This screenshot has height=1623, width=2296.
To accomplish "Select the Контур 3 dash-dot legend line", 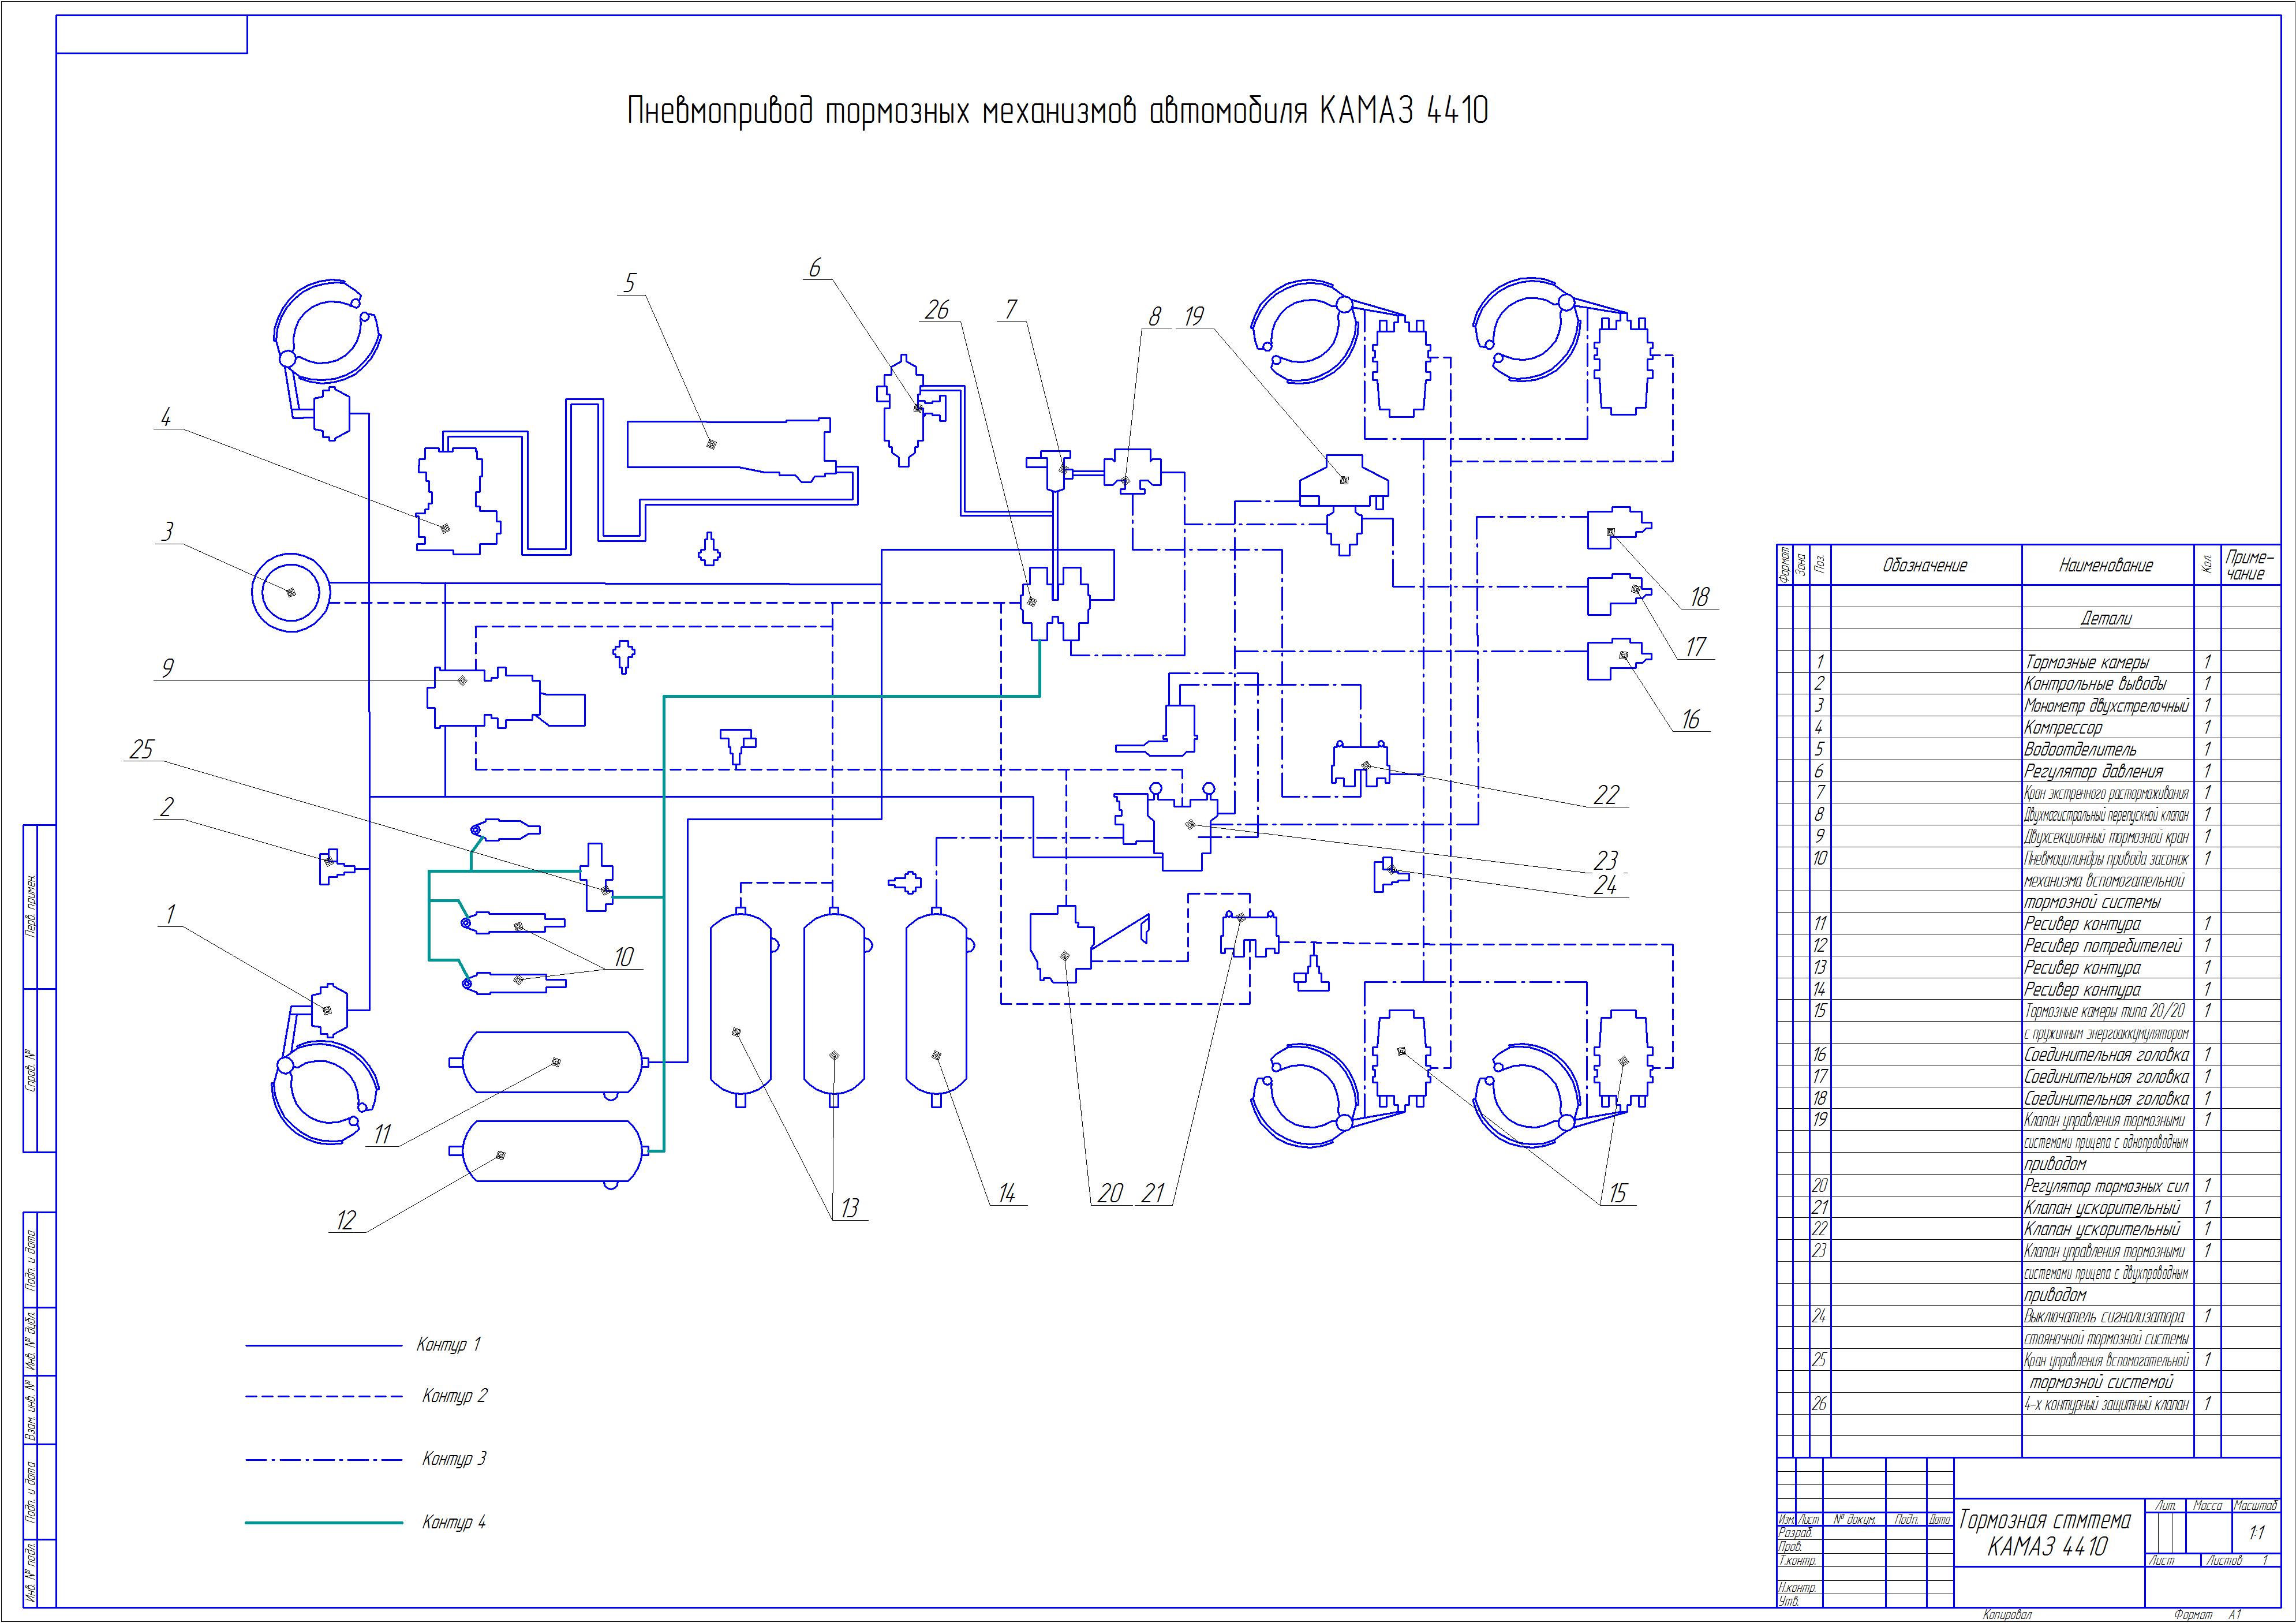I will (x=323, y=1460).
